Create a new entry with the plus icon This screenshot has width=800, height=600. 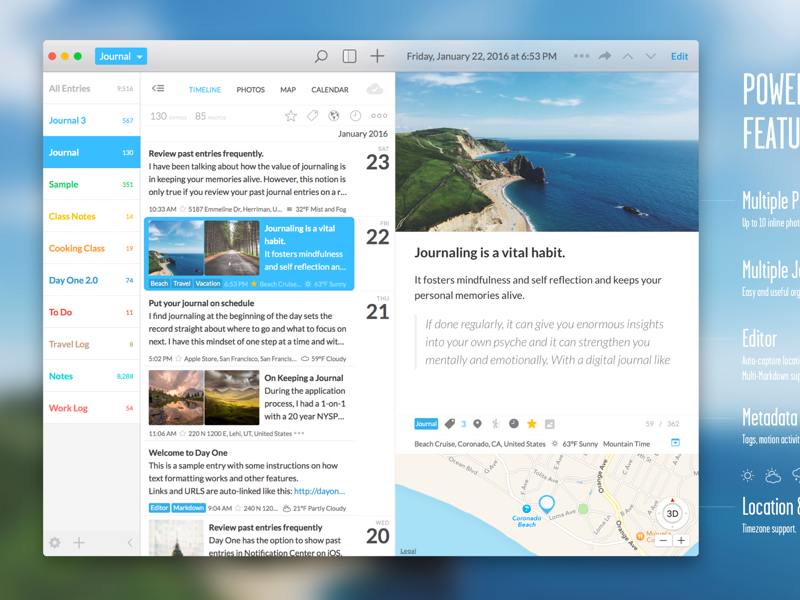[376, 56]
